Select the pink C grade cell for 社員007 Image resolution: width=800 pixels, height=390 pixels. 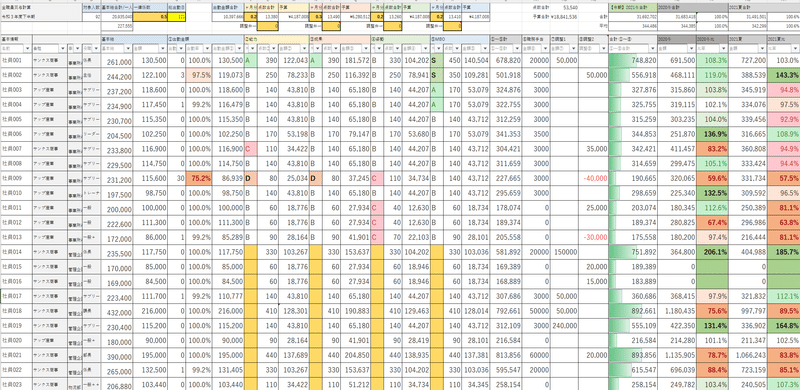click(249, 149)
